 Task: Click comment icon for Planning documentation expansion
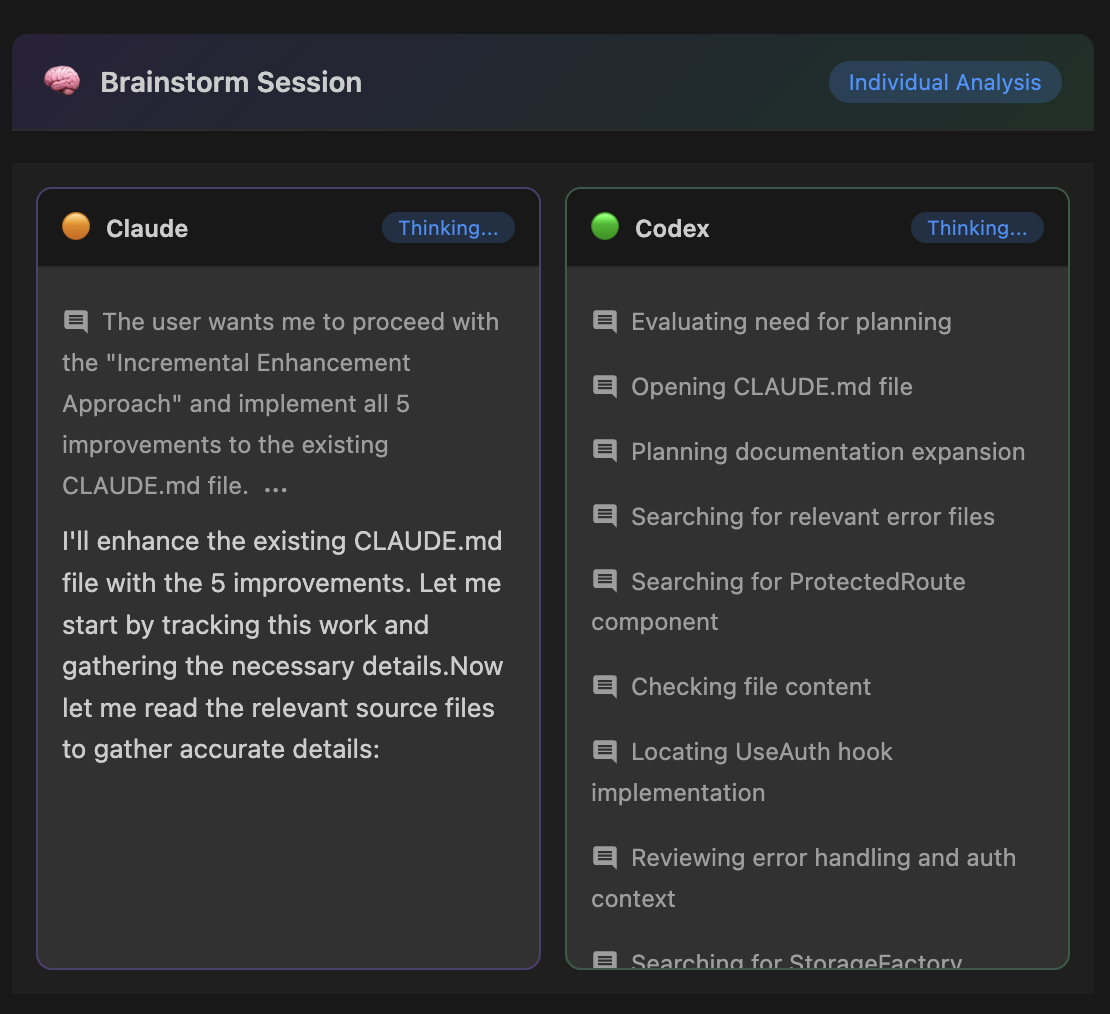pos(605,451)
